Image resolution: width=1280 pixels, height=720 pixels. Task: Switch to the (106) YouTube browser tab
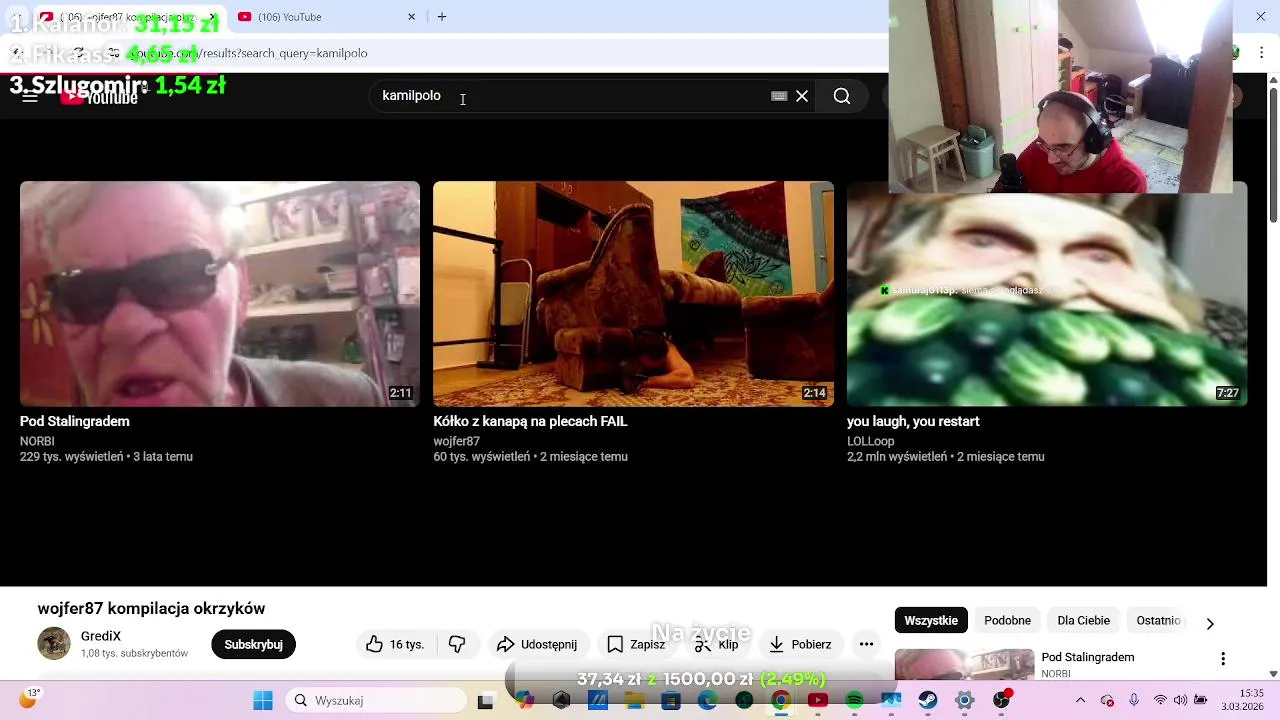[x=328, y=17]
